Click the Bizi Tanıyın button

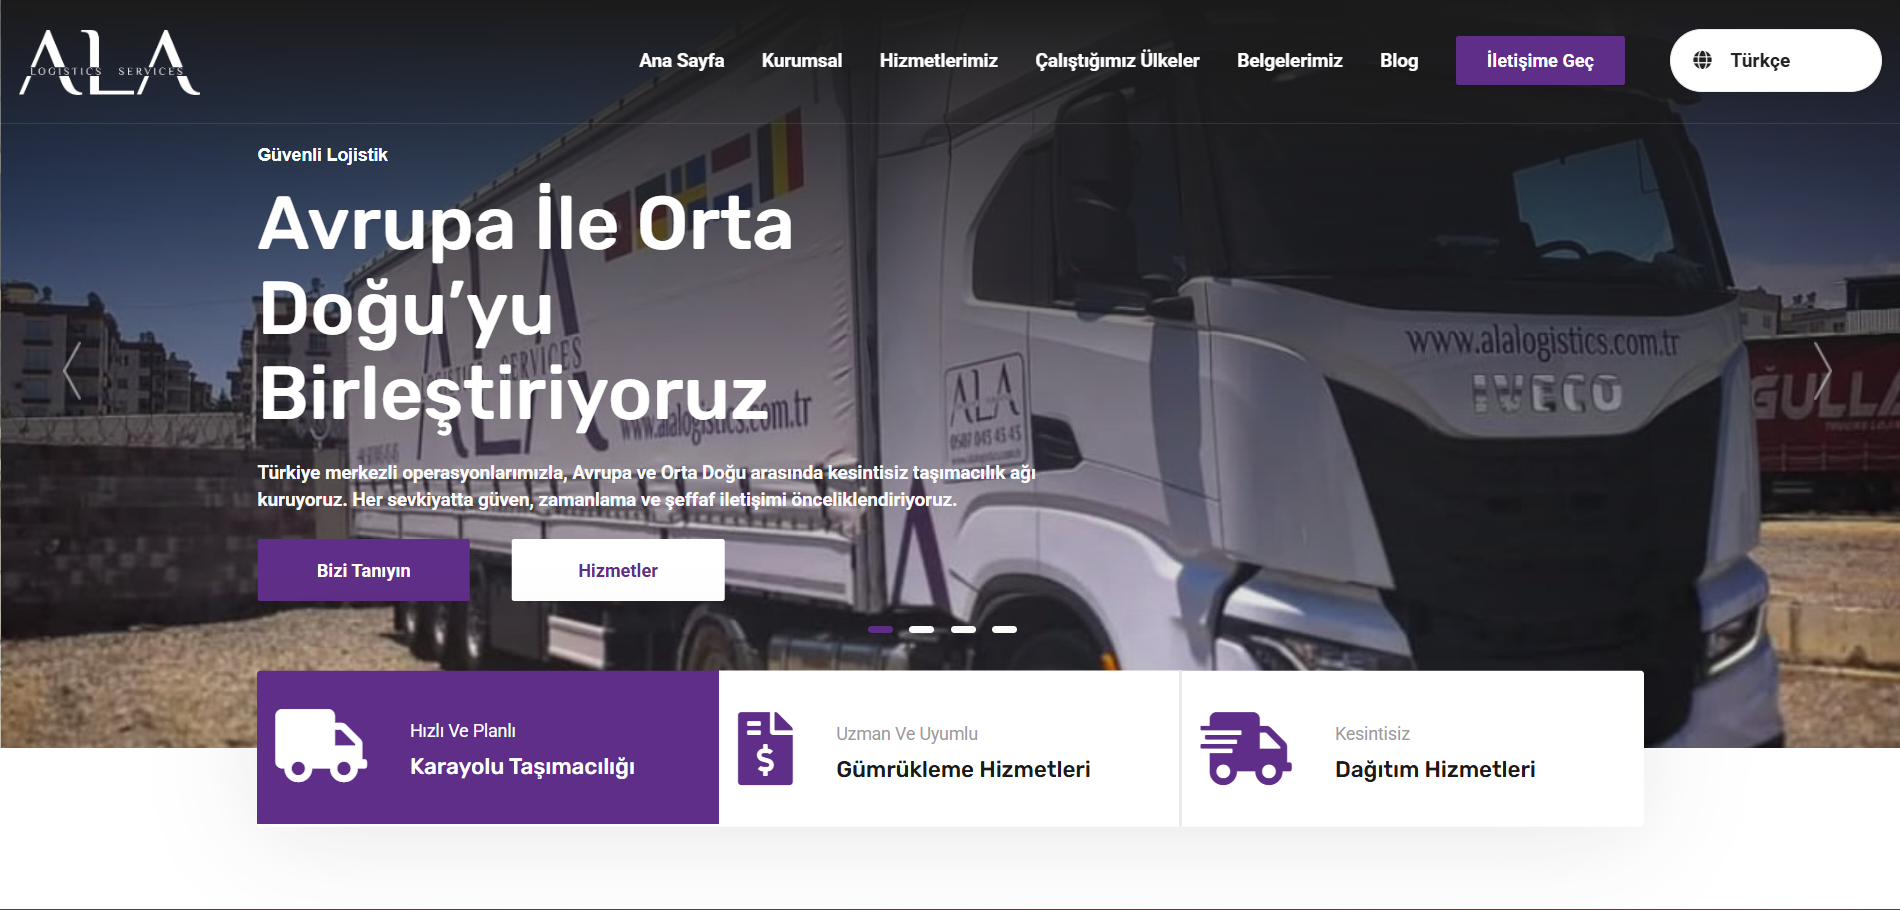(363, 570)
